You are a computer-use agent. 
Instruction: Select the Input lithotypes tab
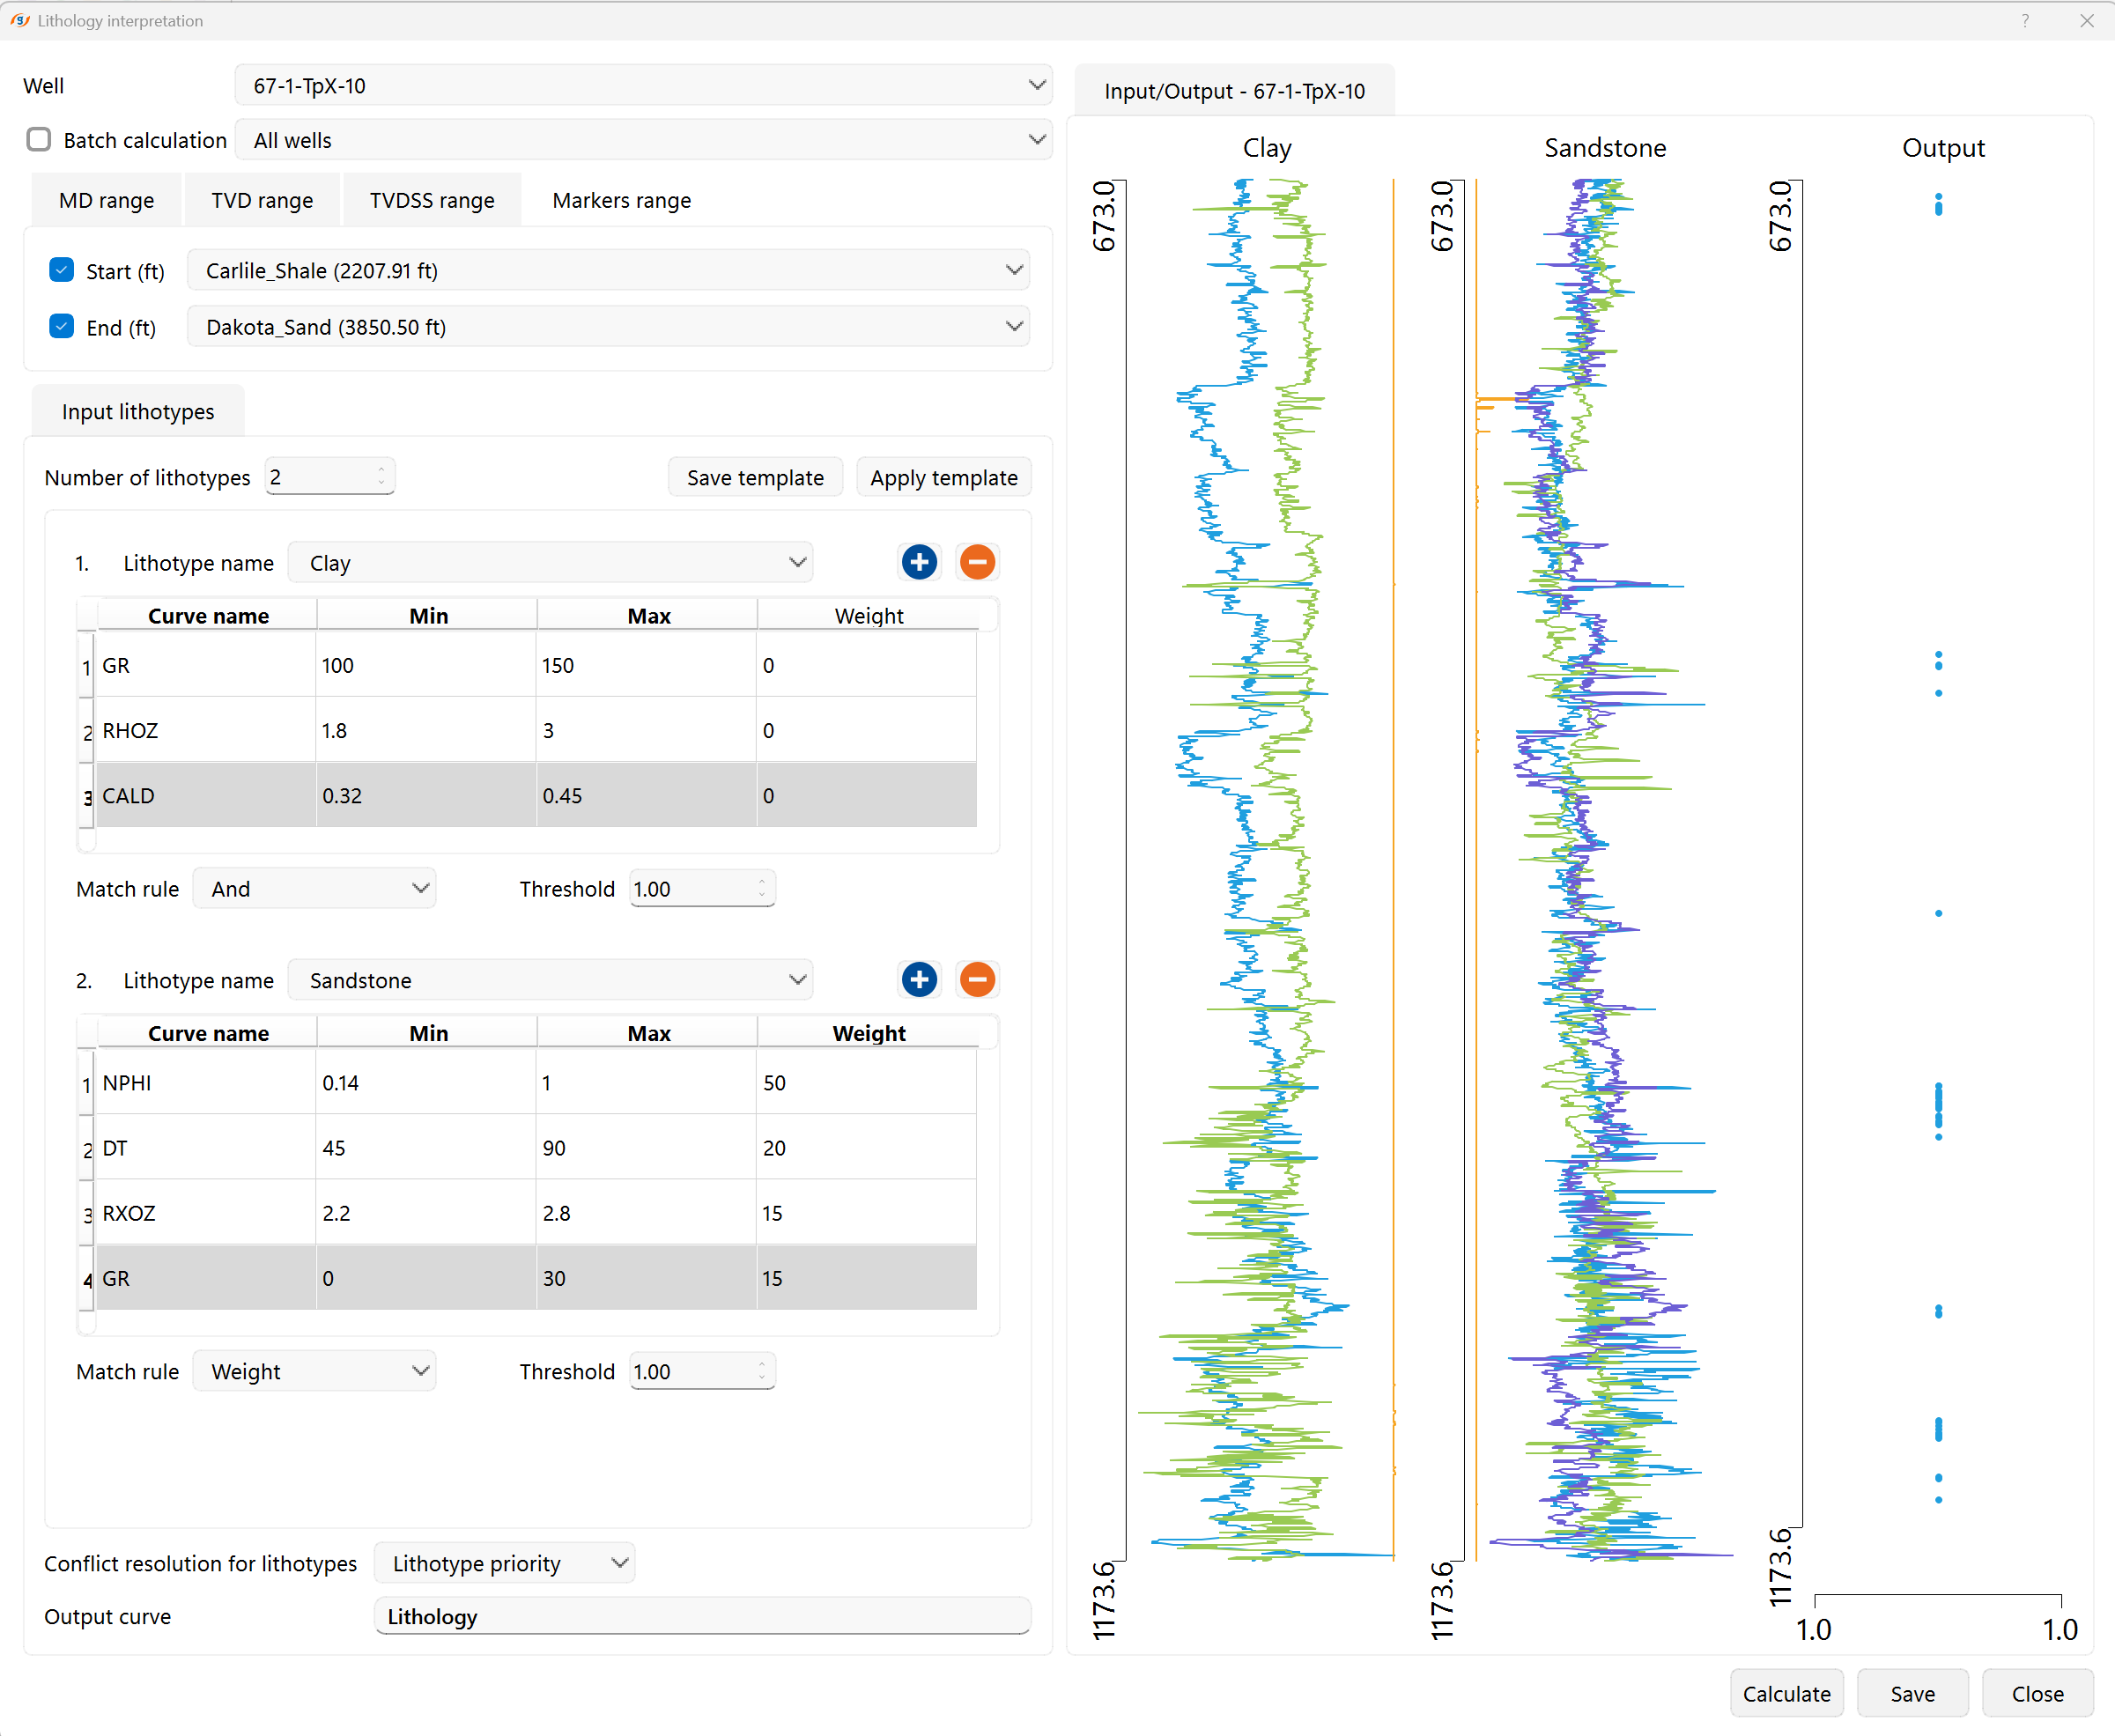click(x=138, y=411)
